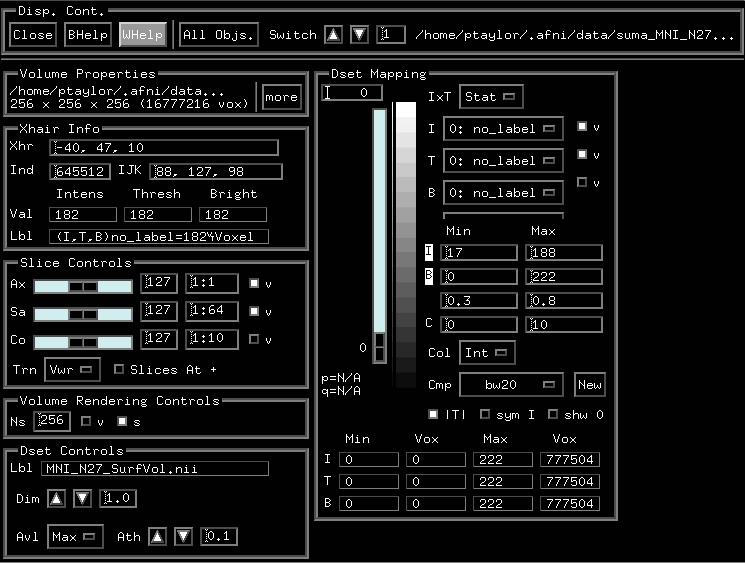
Task: Click the Xhr coordinates input field
Action: tap(164, 148)
